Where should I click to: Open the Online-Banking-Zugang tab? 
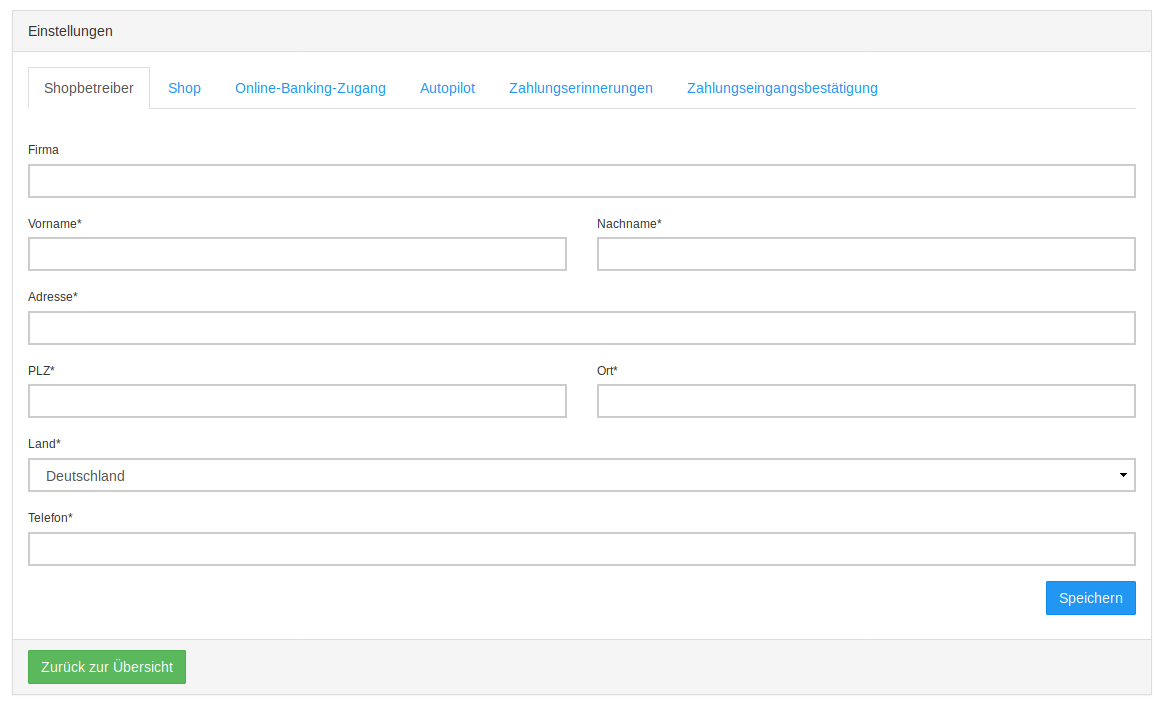pyautogui.click(x=310, y=88)
